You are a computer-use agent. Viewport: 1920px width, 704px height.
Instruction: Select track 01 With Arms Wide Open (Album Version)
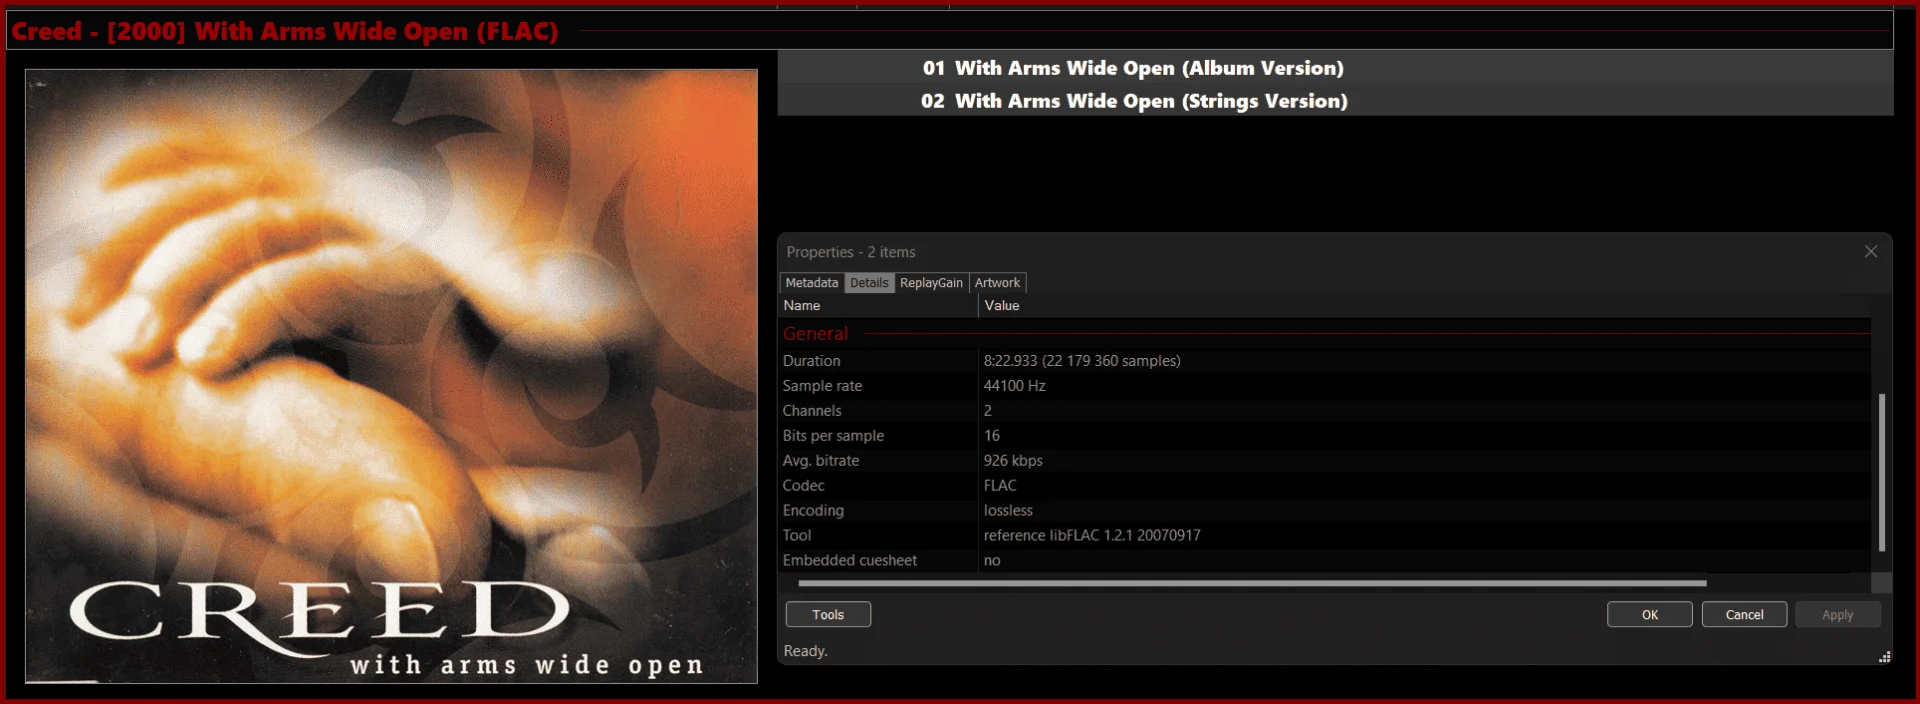[x=1335, y=68]
